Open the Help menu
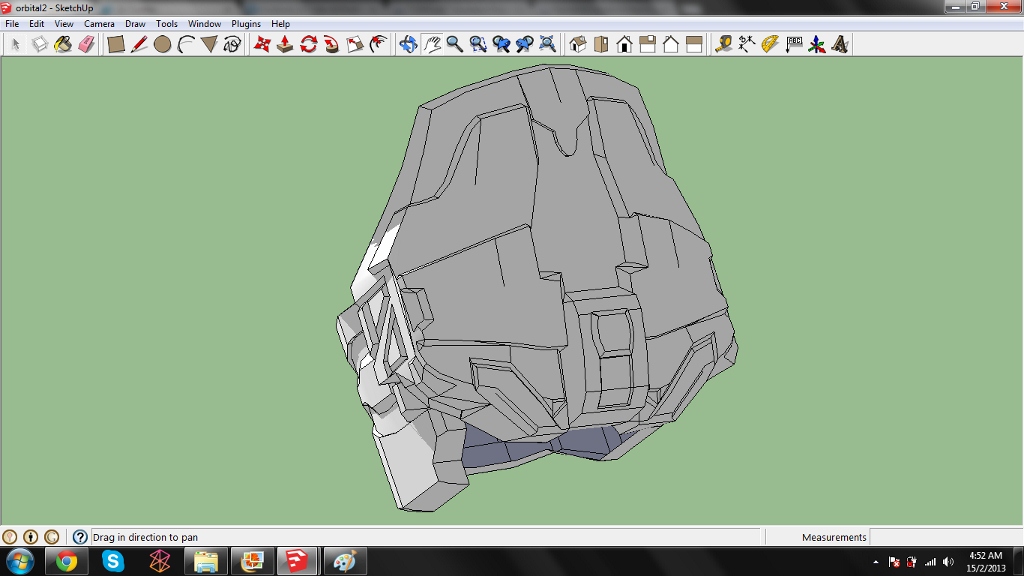Image resolution: width=1024 pixels, height=576 pixels. [x=281, y=24]
